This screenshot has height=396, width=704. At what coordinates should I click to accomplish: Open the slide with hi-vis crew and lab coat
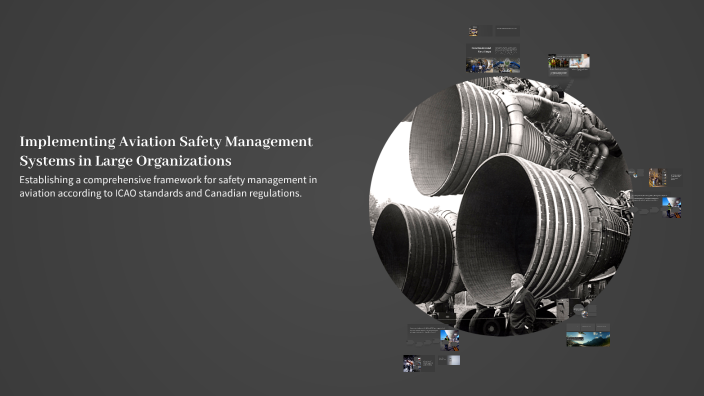[x=569, y=65]
